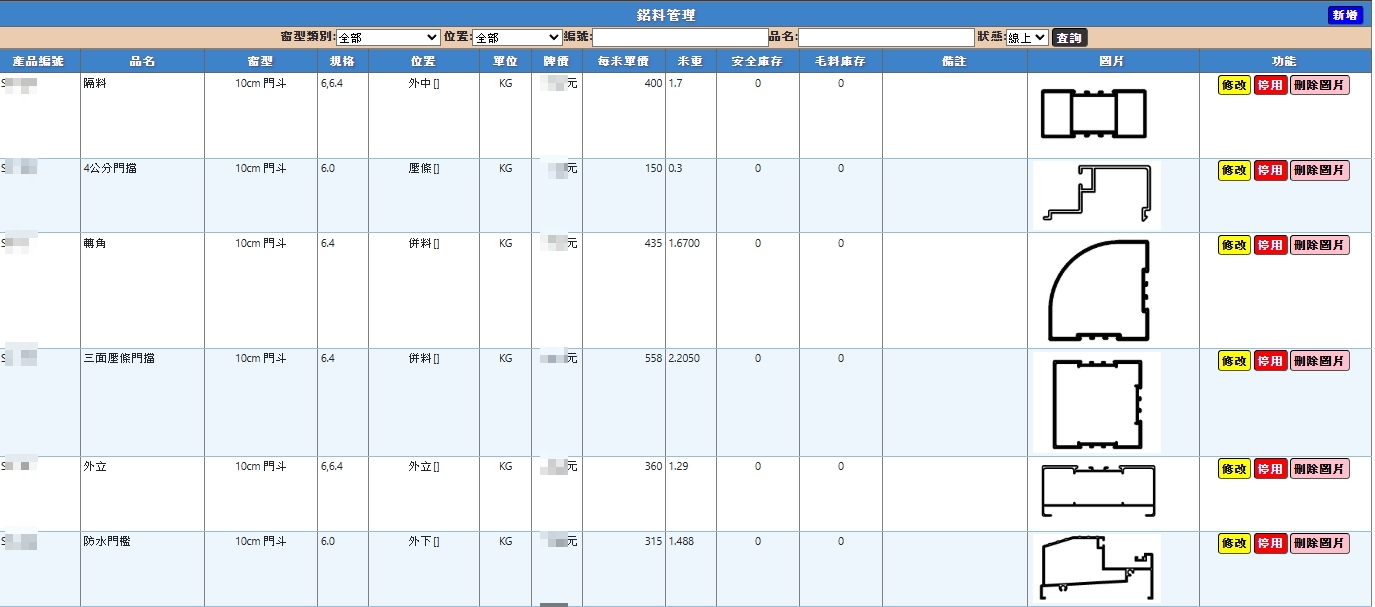Screen dimensions: 1375x607
Task: Focus the 編號 input field
Action: pyautogui.click(x=679, y=37)
